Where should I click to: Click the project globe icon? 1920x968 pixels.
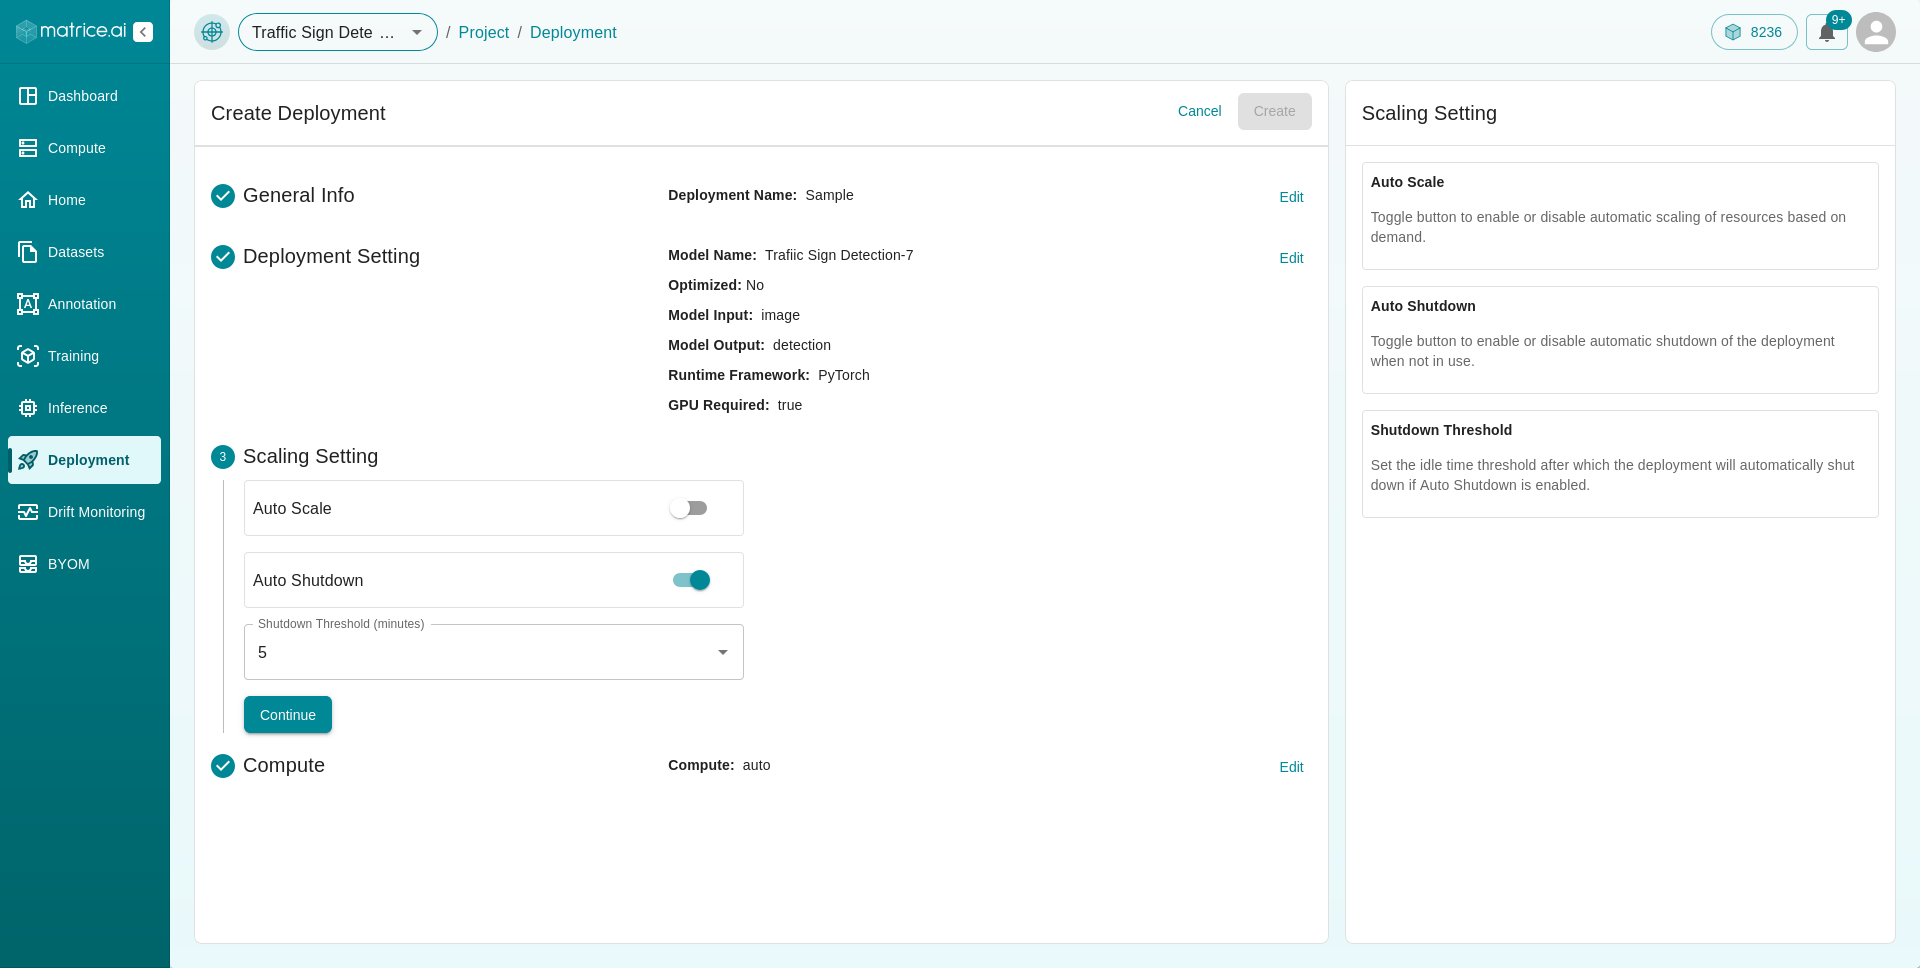pos(212,32)
